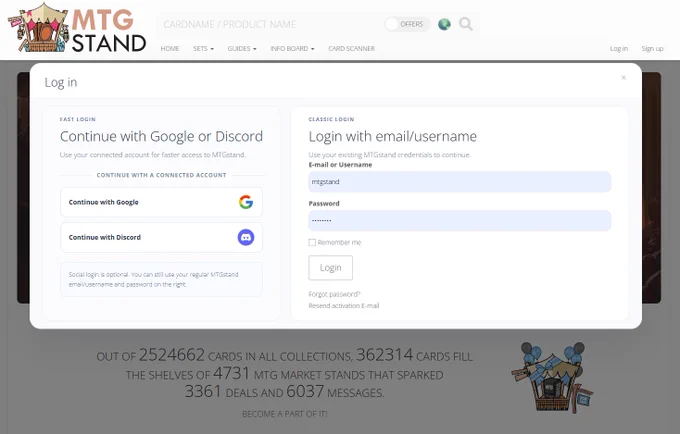Viewport: 680px width, 434px height.
Task: Click the Log in link in header
Action: [619, 49]
